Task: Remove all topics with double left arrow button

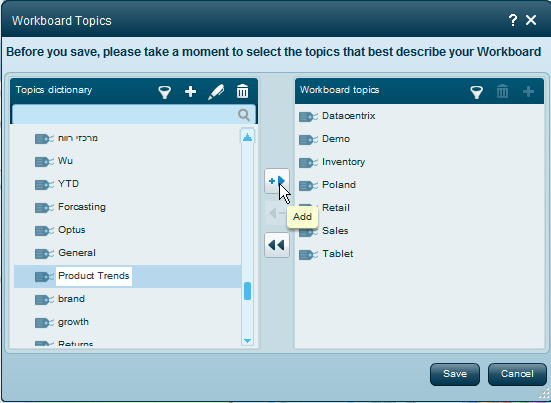Action: coord(277,245)
